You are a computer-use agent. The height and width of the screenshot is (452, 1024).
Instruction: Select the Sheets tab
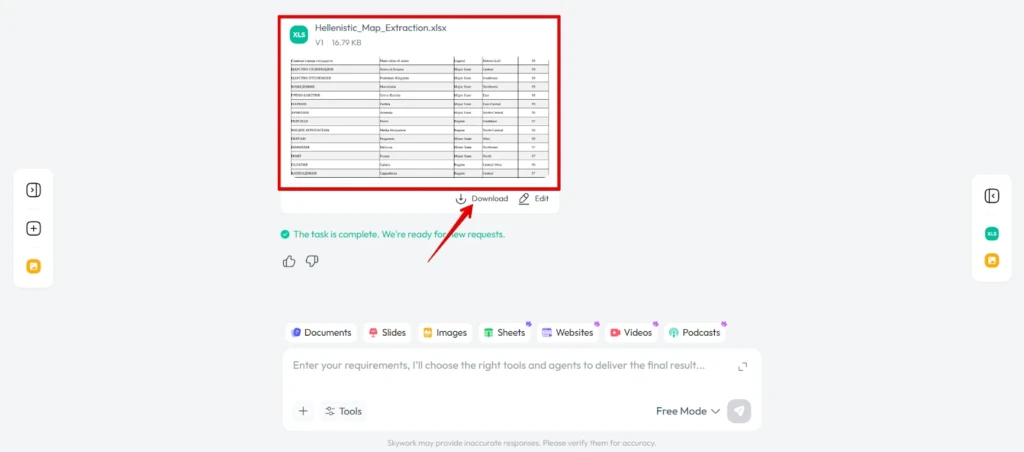(x=504, y=332)
